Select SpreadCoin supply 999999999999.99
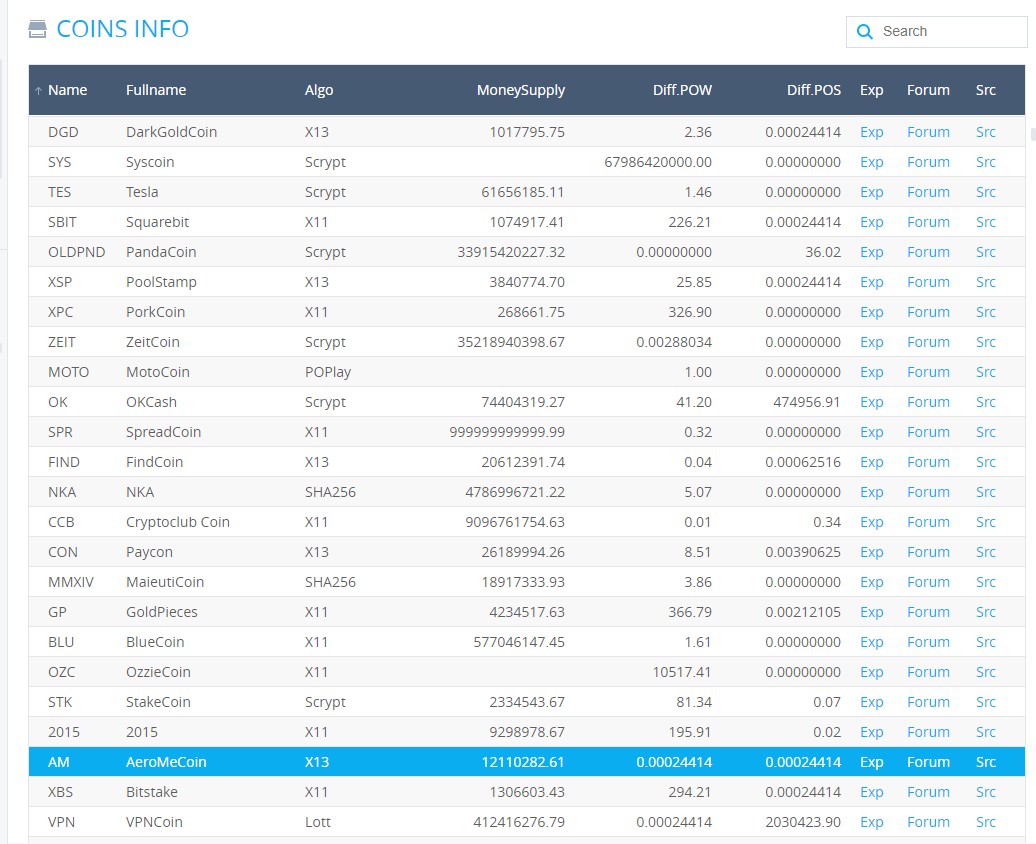The width and height of the screenshot is (1036, 844). 507,432
